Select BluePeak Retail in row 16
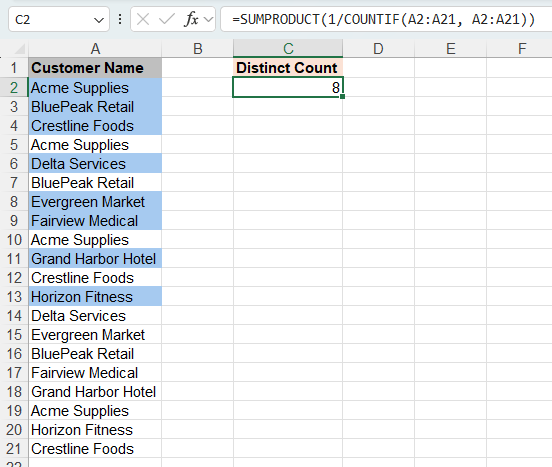Viewport: 552px width, 467px height. coord(95,354)
